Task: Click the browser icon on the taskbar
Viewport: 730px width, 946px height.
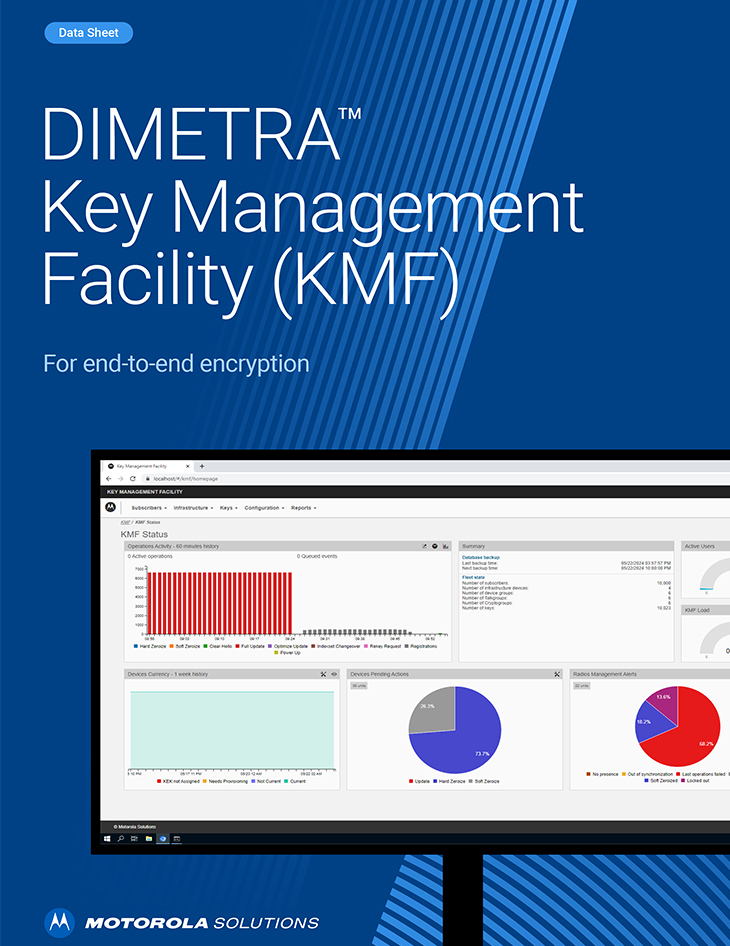Action: coord(163,839)
